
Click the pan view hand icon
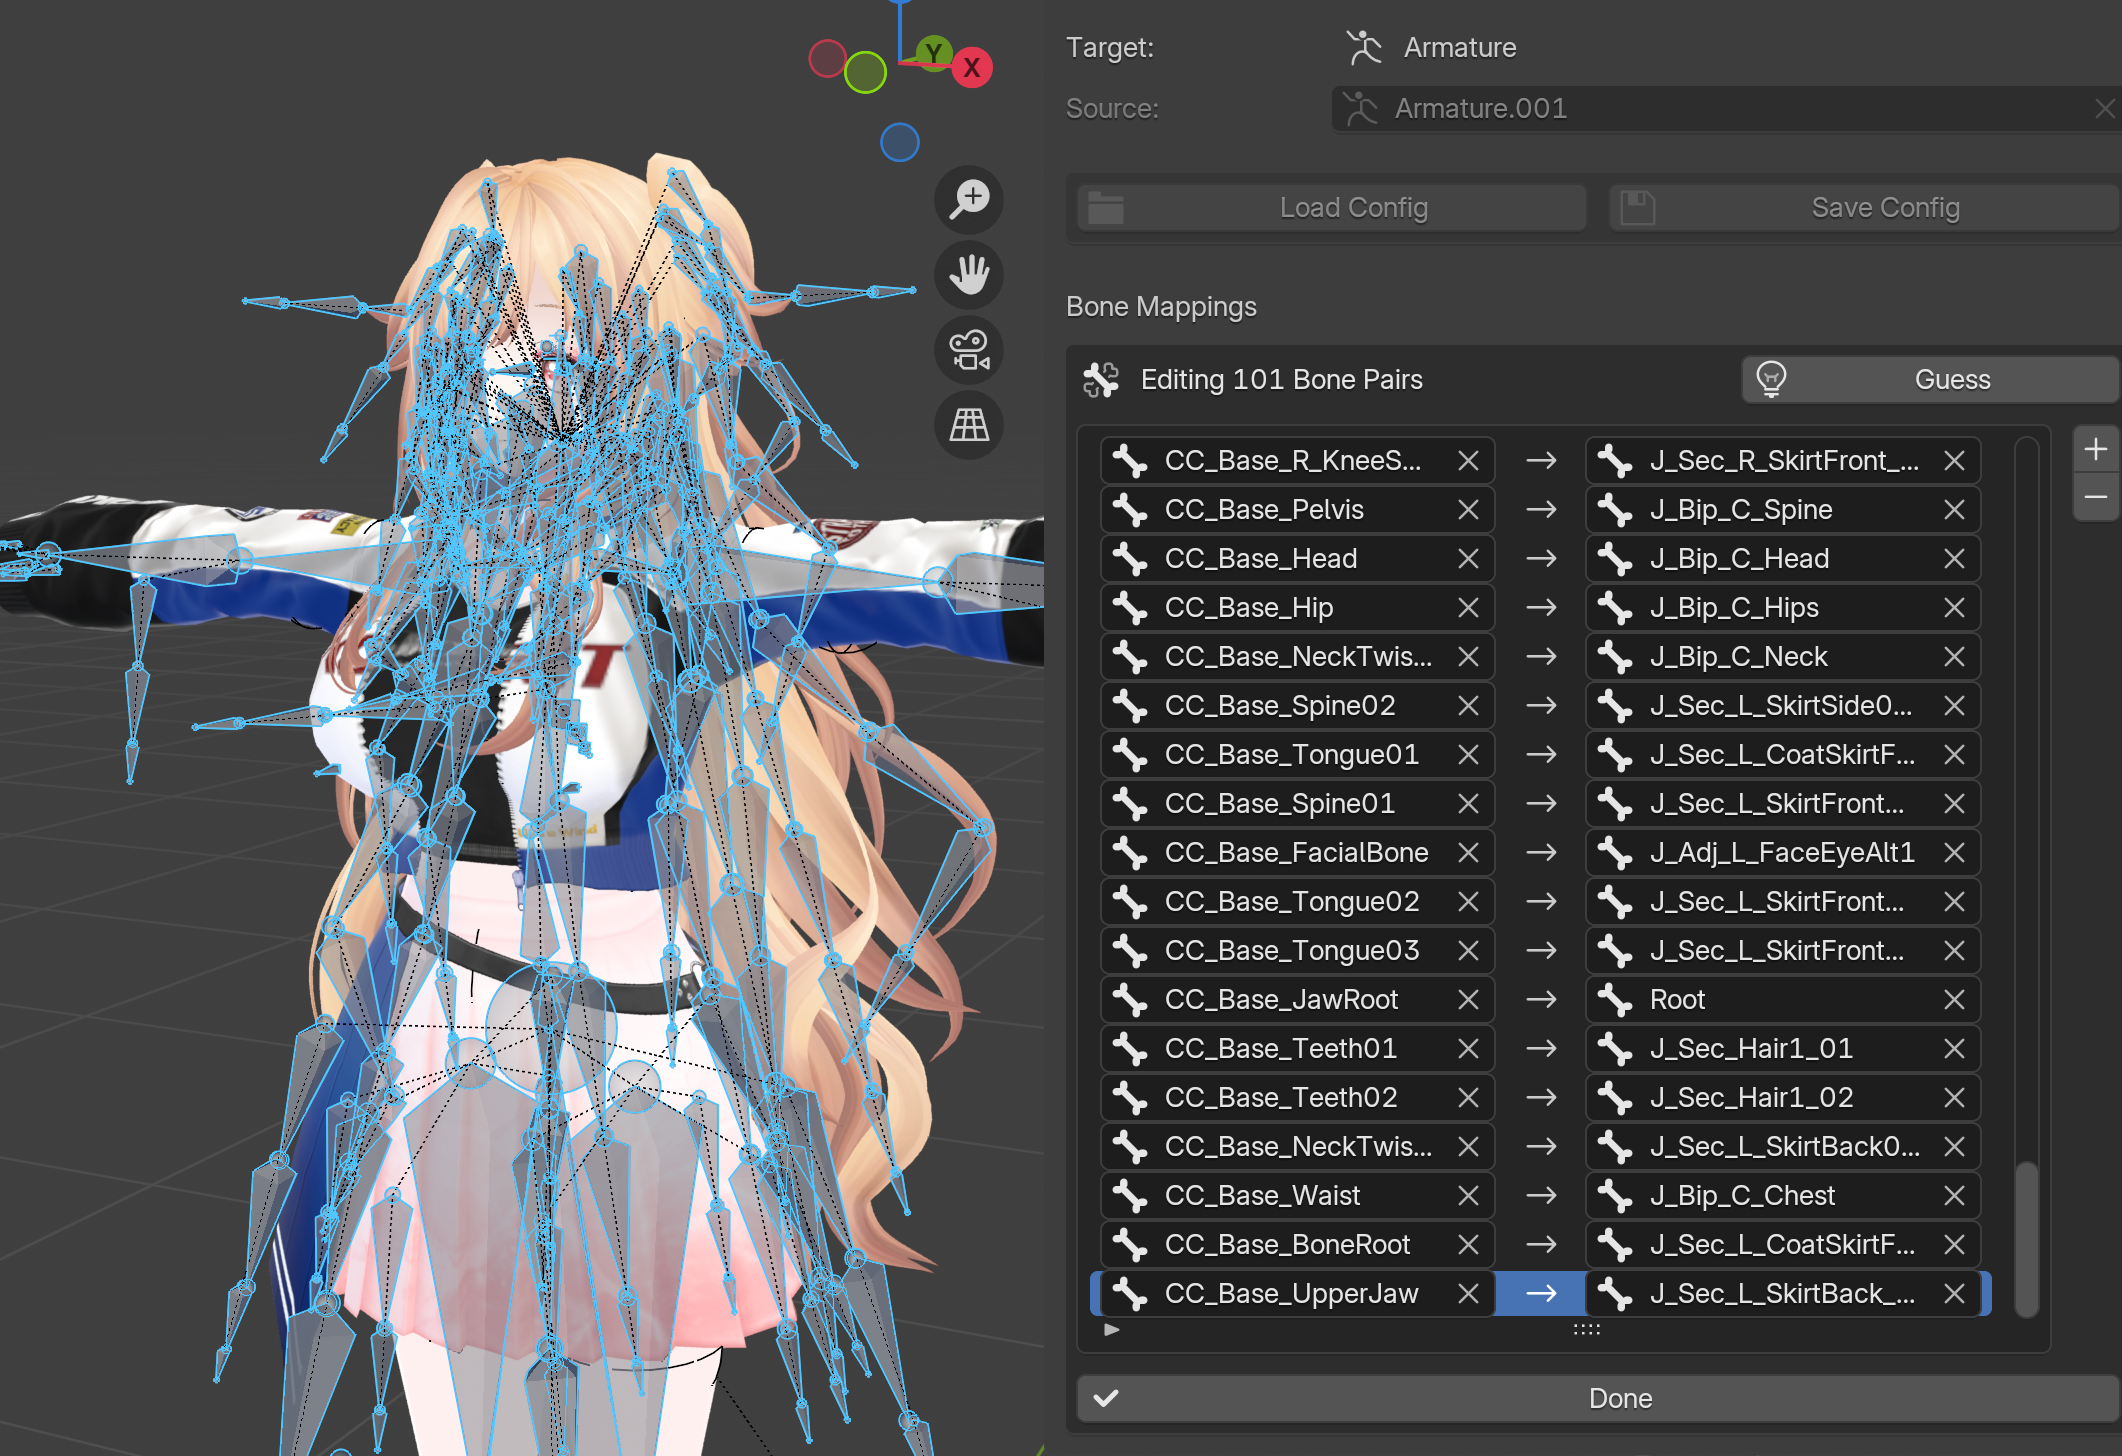pos(969,274)
